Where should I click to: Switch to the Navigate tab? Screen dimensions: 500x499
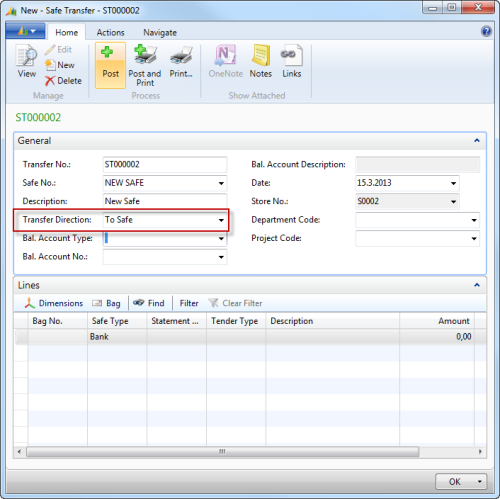click(160, 32)
